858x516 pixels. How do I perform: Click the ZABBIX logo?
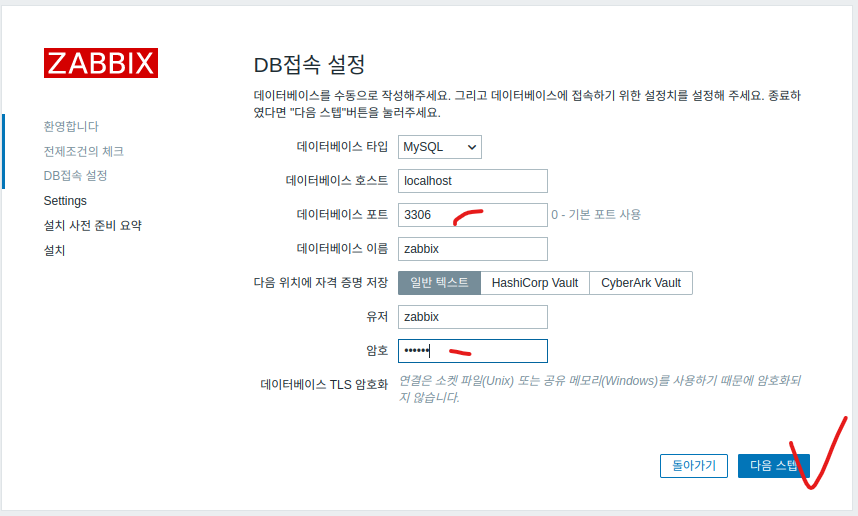[x=101, y=63]
